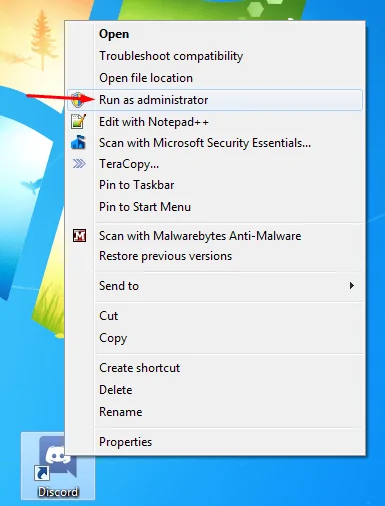Screen dimensions: 385x506
Task: Select Edit with Notepad++
Action: tap(215, 122)
